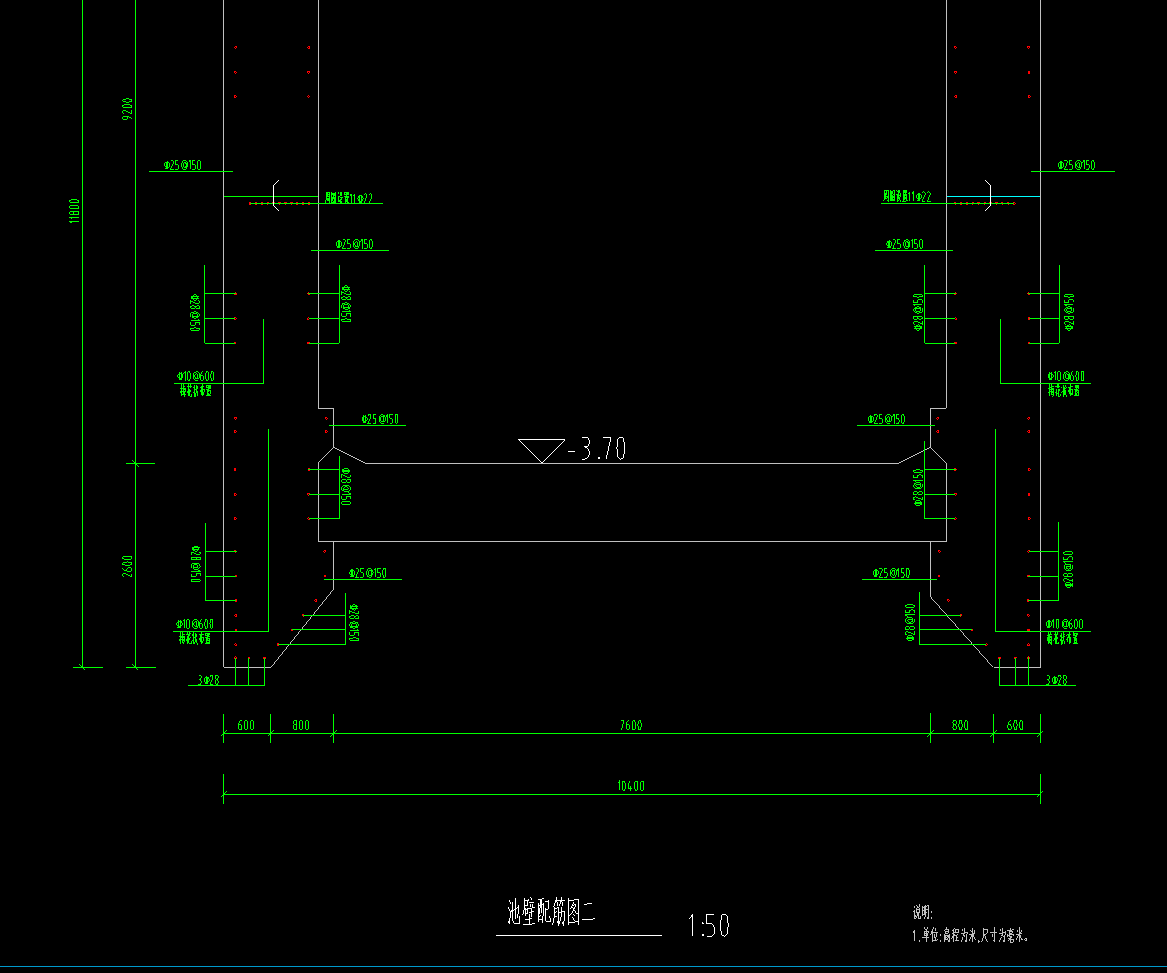Click the 9200 vertical dimension text
The image size is (1167, 973).
coord(128,108)
